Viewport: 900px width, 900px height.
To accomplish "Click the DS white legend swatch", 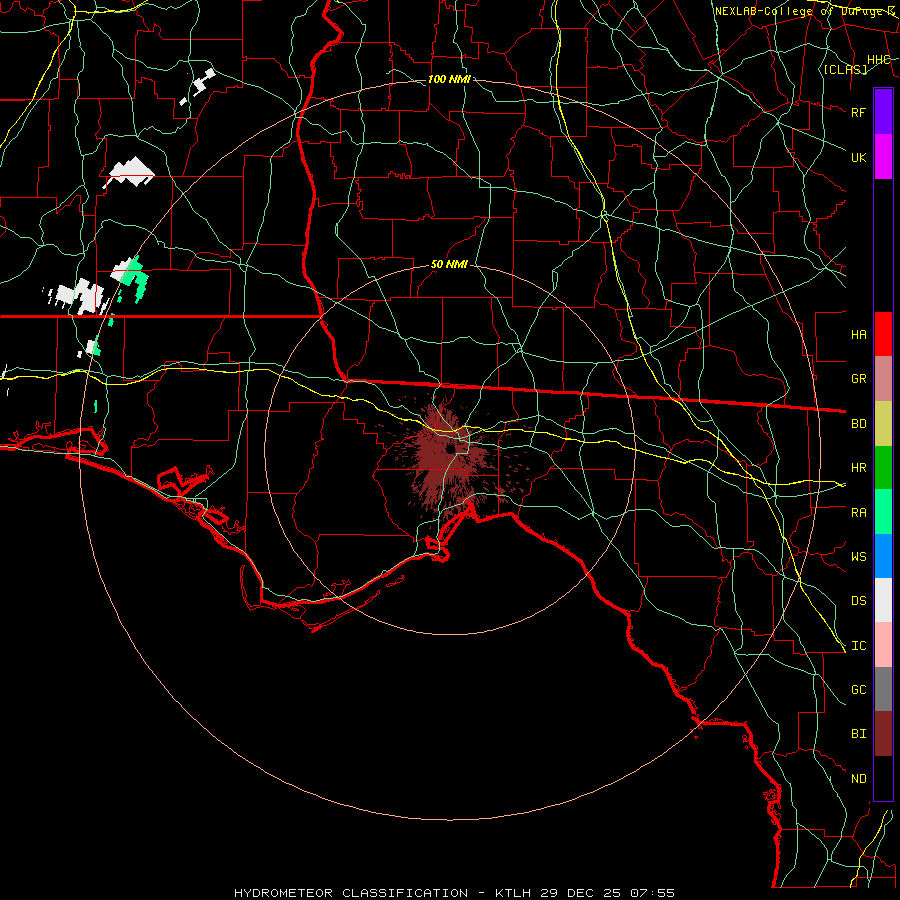I will [883, 600].
